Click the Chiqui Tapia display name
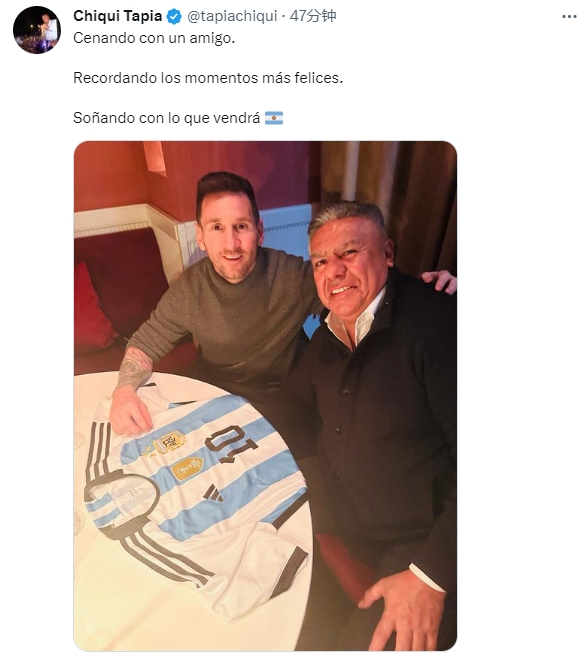 click(x=118, y=16)
